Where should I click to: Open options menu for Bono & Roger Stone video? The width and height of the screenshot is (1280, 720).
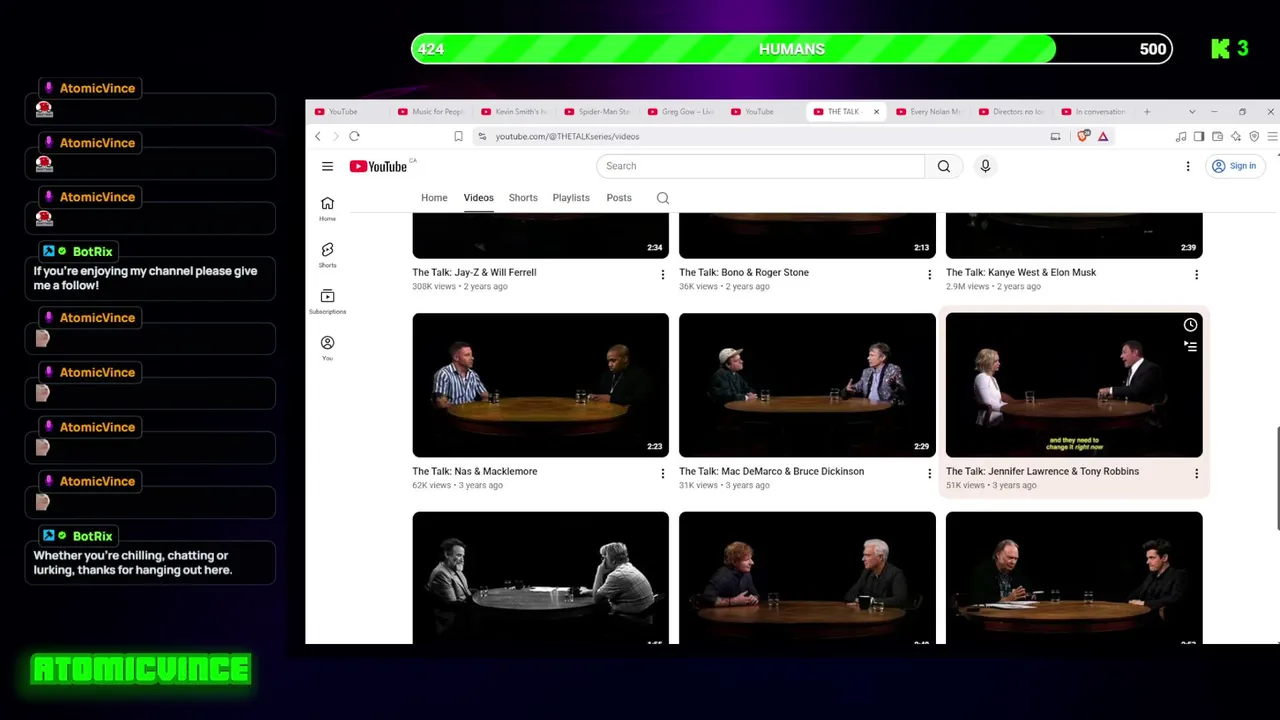click(x=929, y=274)
